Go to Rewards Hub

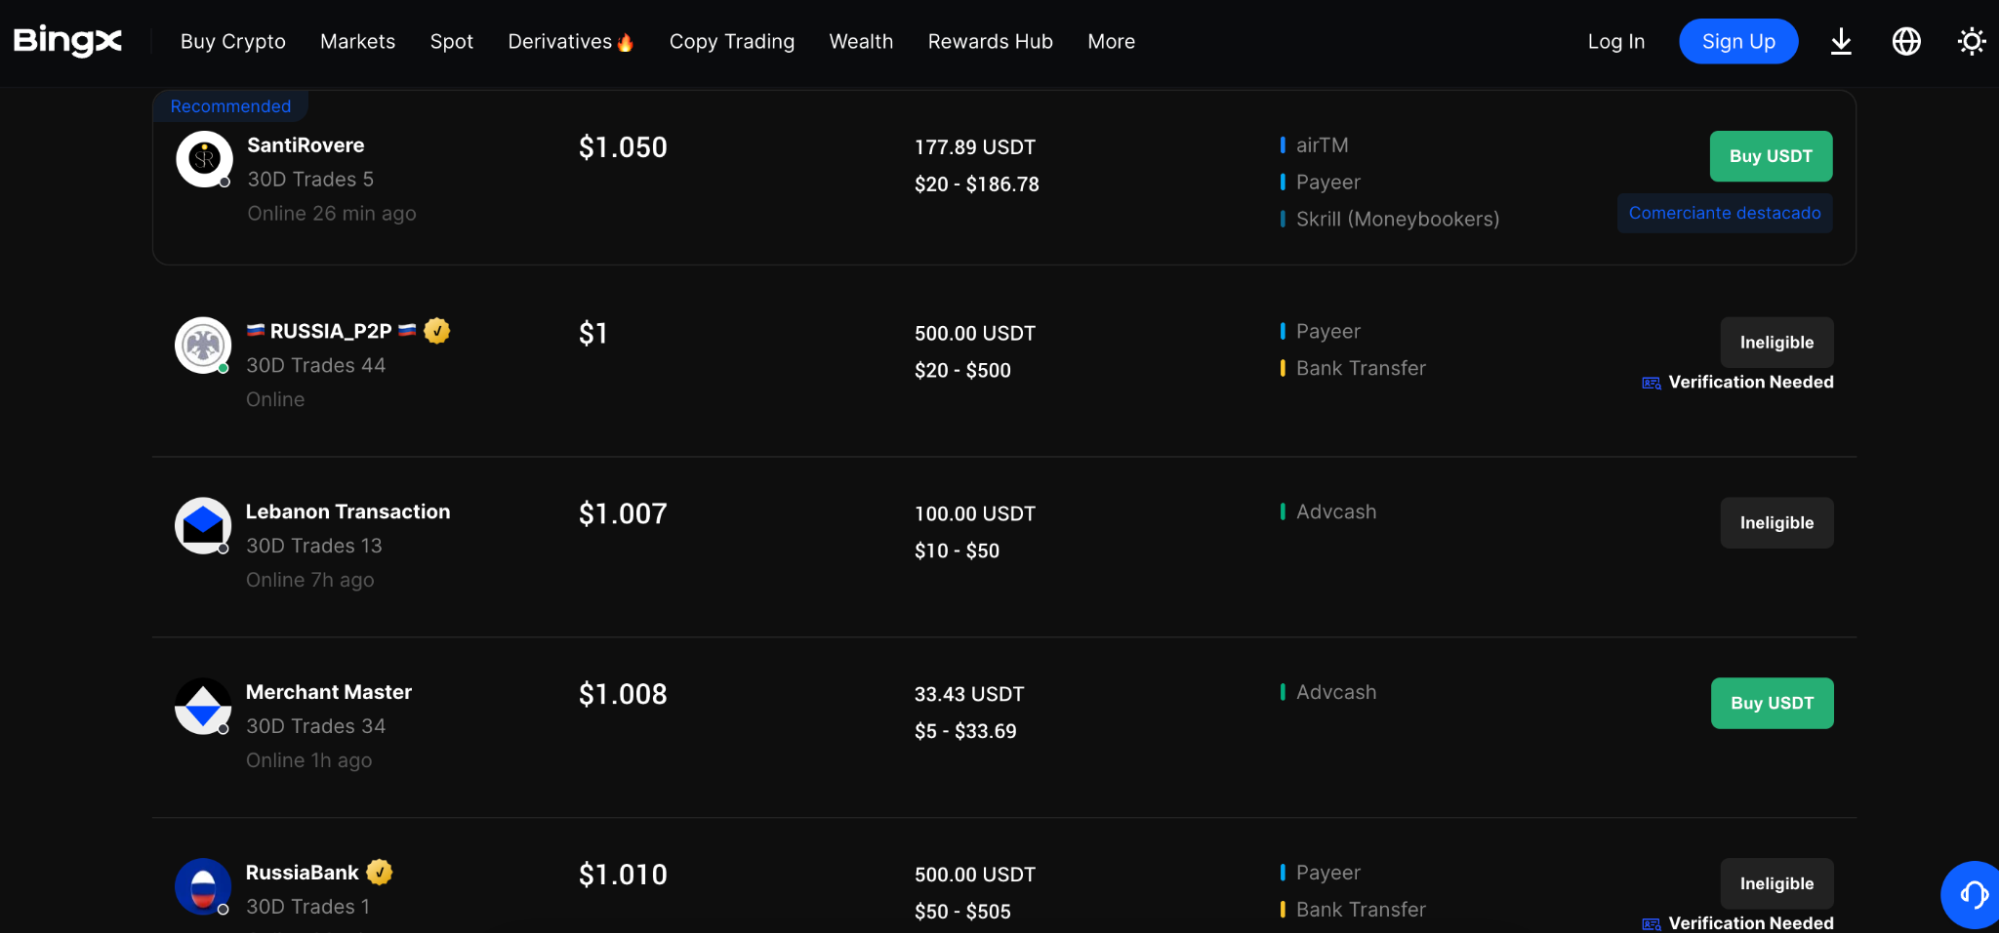pos(990,41)
